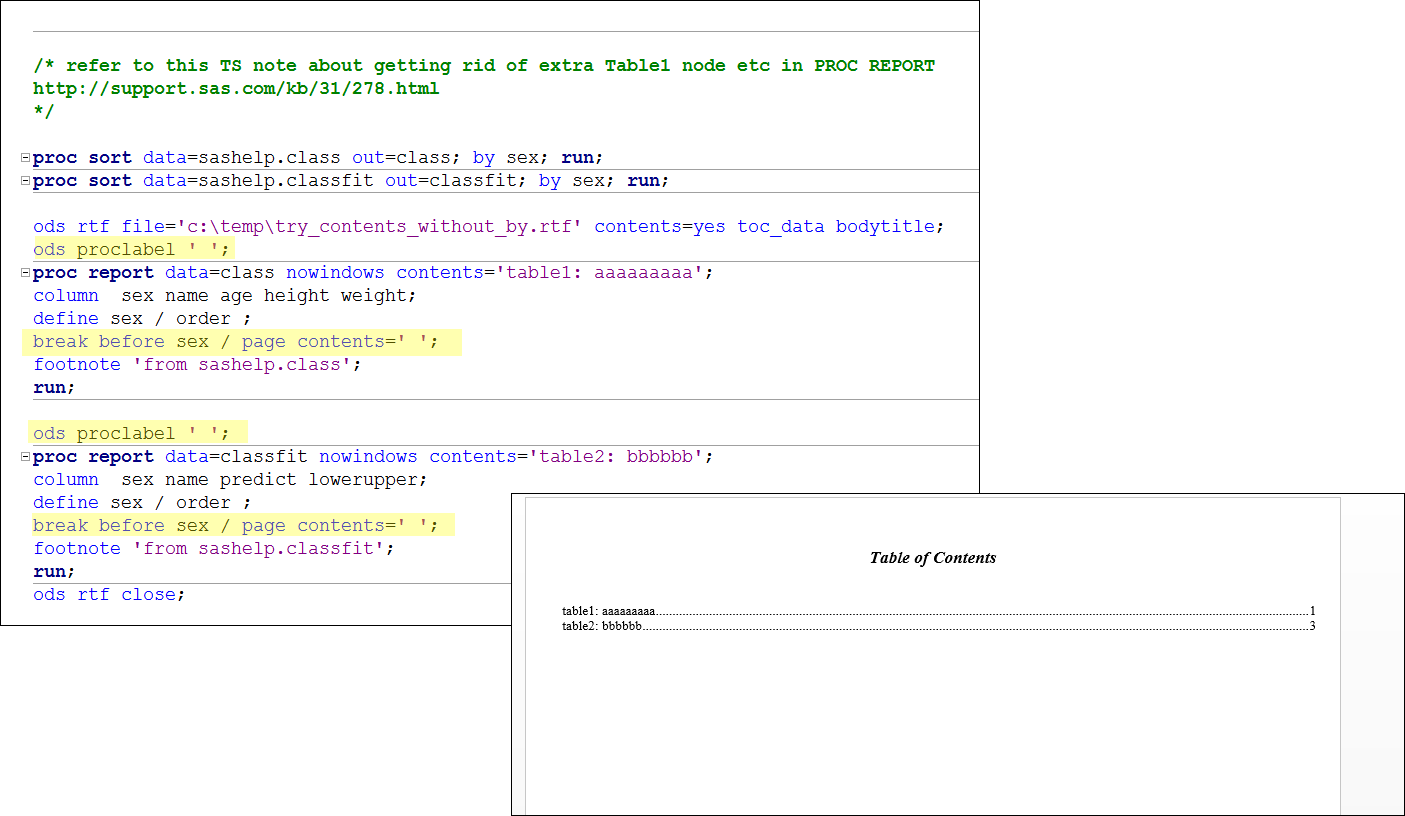This screenshot has height=816, width=1405.
Task: Collapse the proc report data=class block
Action: [25, 273]
